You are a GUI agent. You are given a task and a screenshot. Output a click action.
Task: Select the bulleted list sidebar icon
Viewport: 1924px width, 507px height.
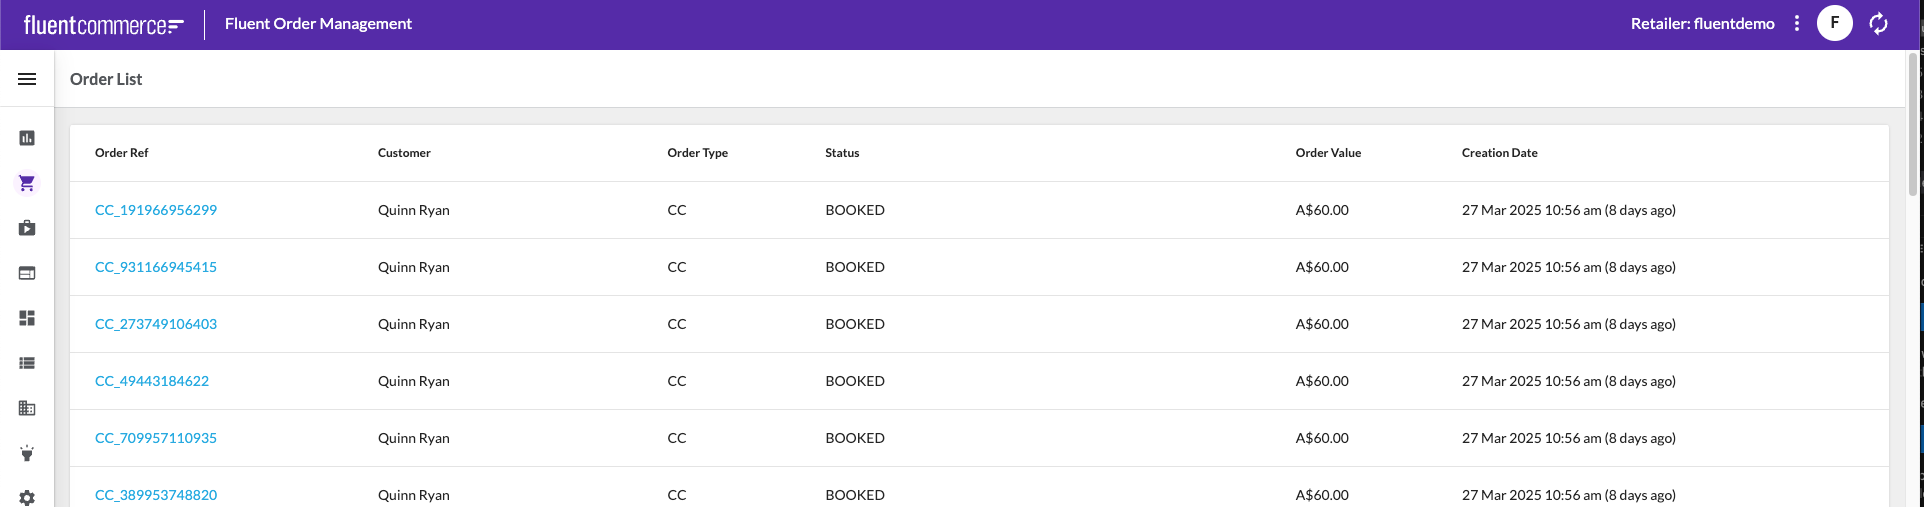tap(27, 363)
